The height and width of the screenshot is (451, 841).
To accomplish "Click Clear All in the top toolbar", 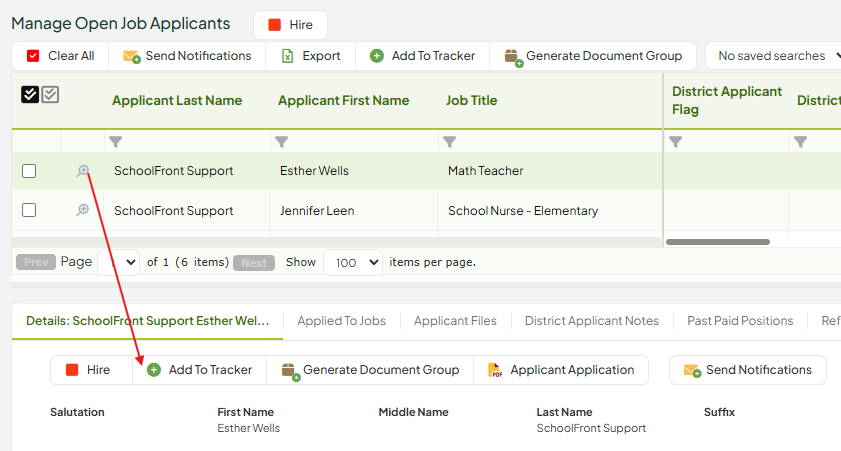I will point(60,56).
